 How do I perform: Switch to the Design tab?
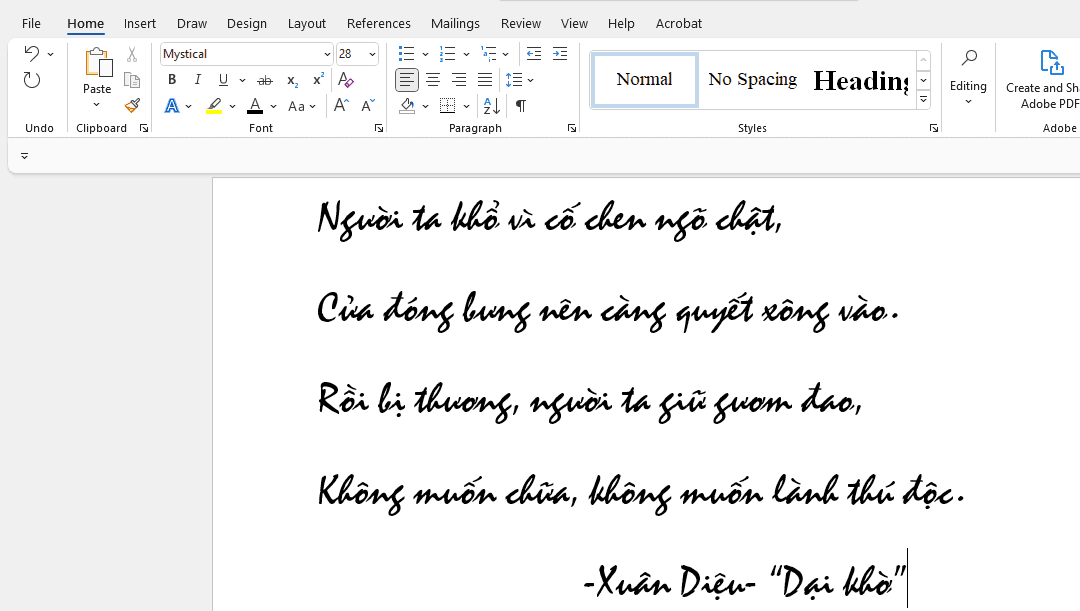(247, 23)
